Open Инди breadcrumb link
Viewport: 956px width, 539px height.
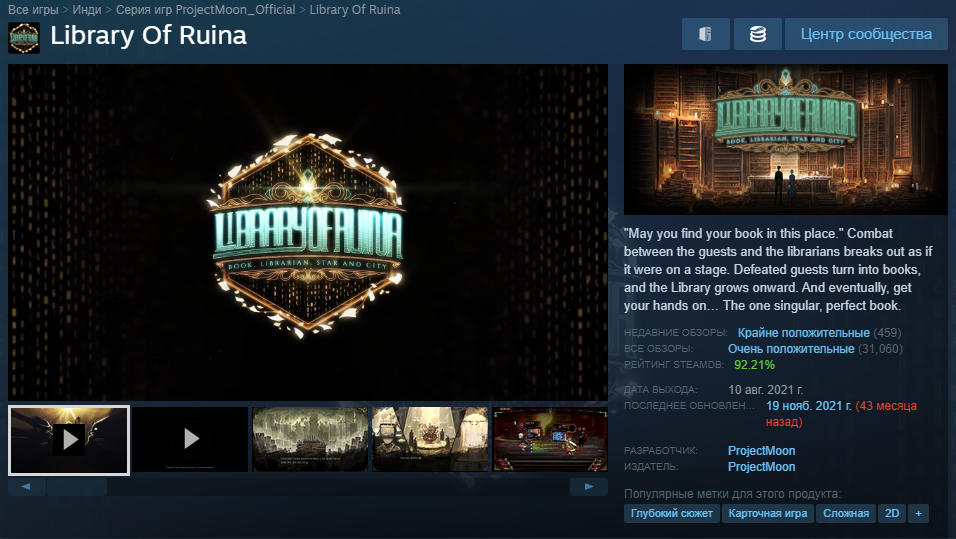87,10
